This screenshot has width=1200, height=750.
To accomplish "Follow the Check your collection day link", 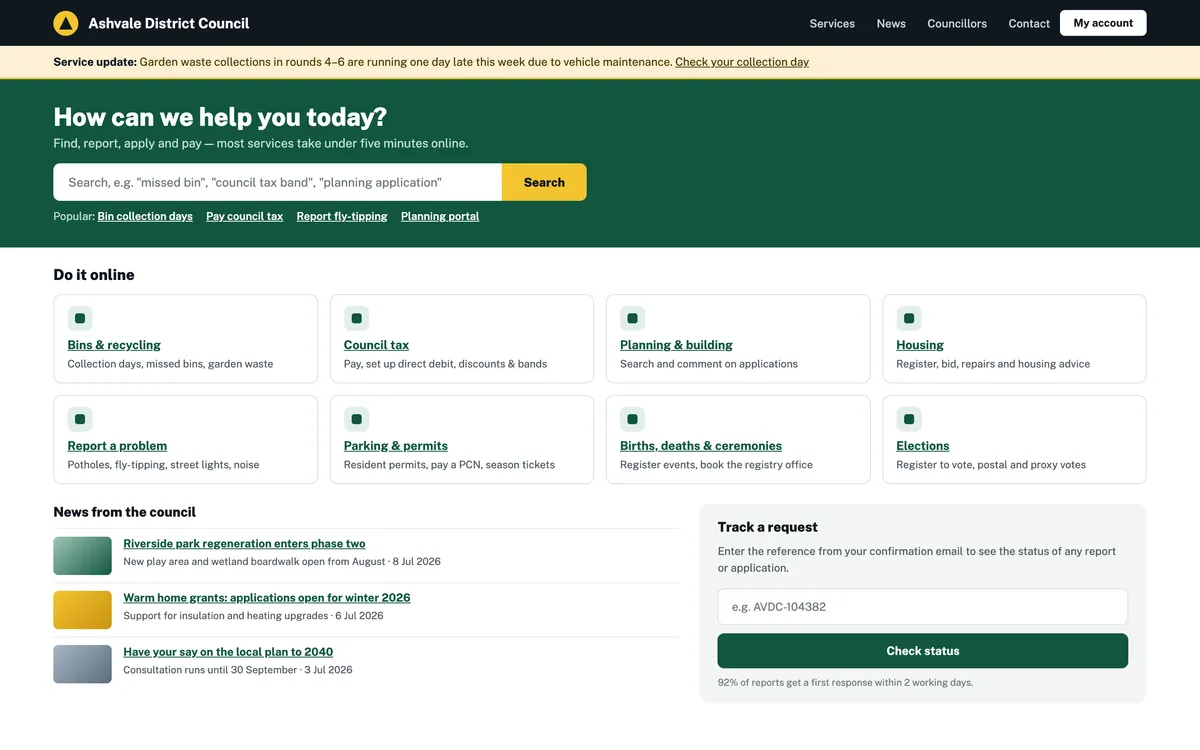I will click(742, 62).
